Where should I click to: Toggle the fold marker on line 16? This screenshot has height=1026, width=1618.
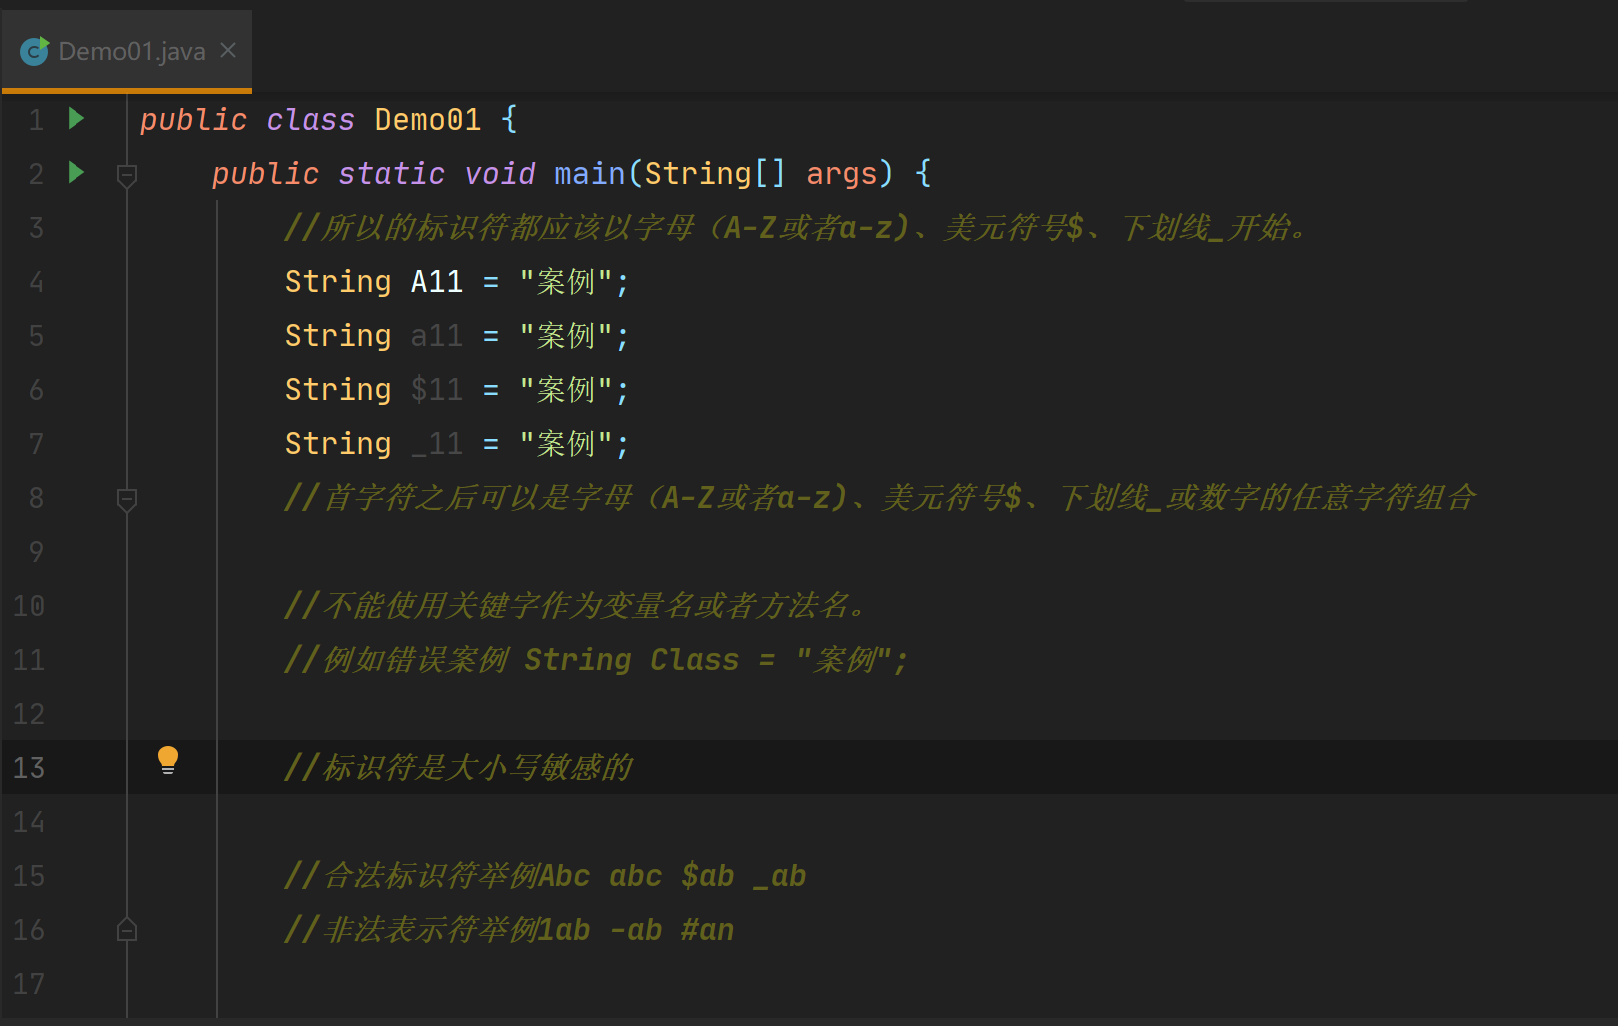coord(127,930)
